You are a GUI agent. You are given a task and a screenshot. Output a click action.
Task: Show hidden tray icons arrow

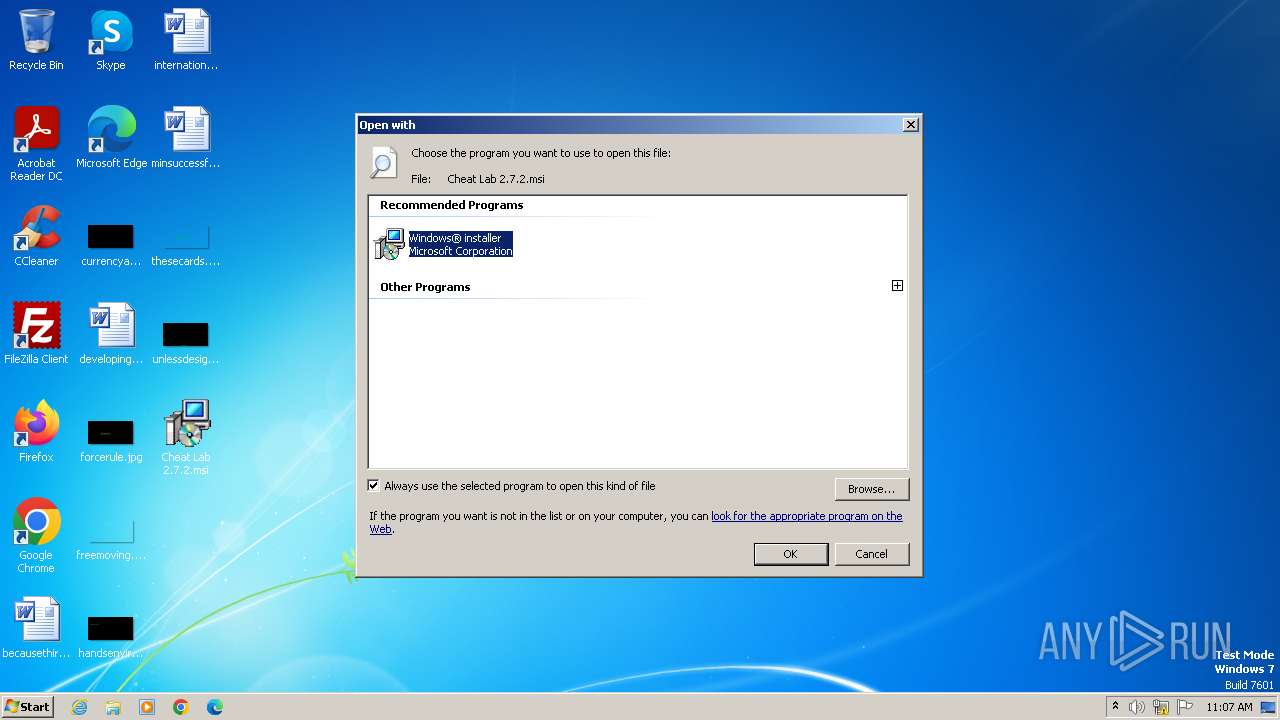(x=1115, y=707)
